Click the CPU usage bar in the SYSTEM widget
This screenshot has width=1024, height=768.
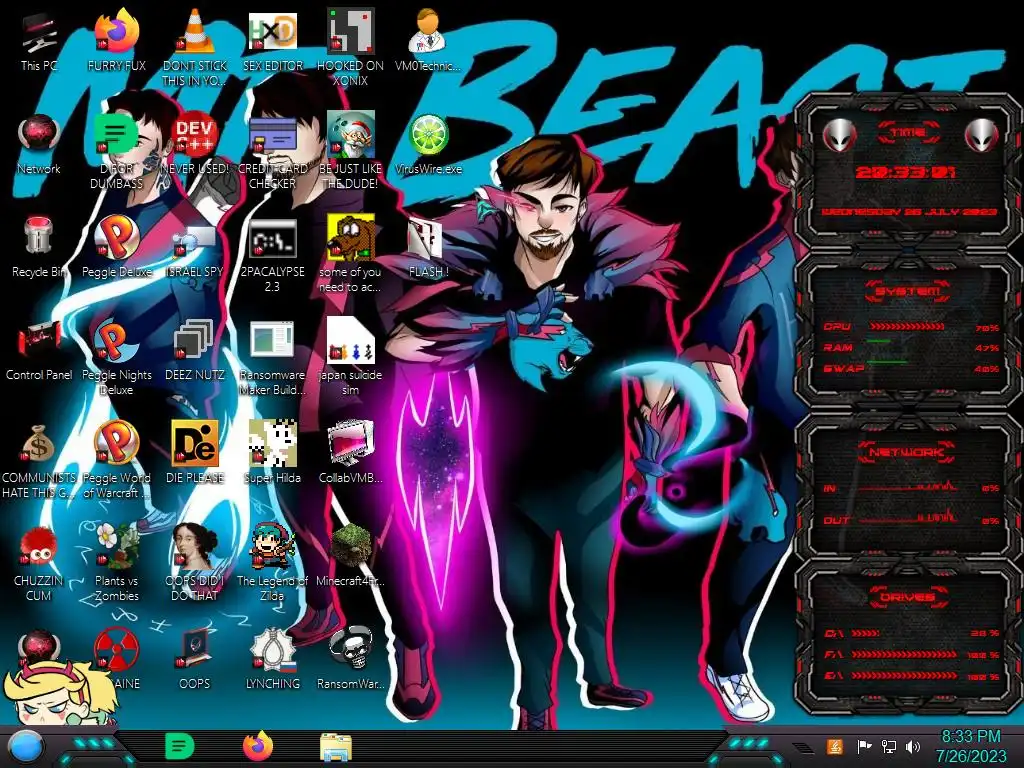pyautogui.click(x=906, y=327)
